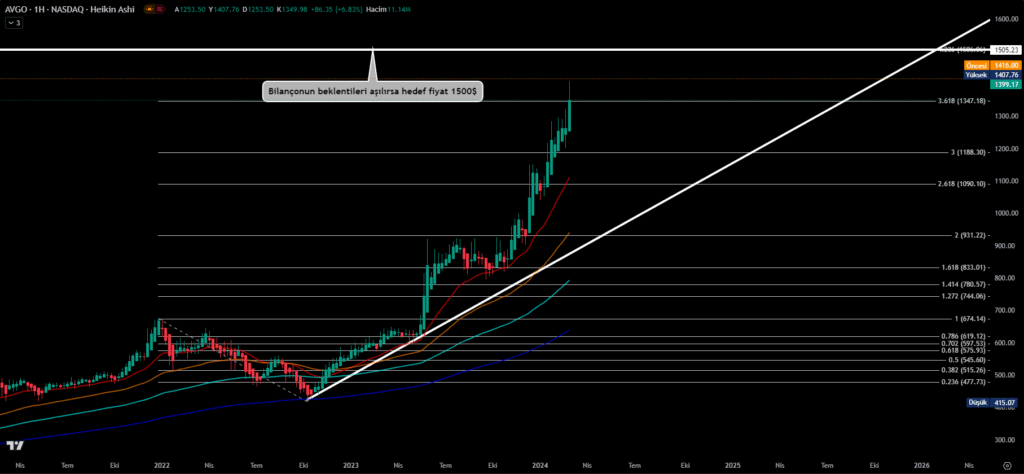The width and height of the screenshot is (1024, 474).
Task: Click the Fibonacci level 1 (674.14)
Action: 971,319
